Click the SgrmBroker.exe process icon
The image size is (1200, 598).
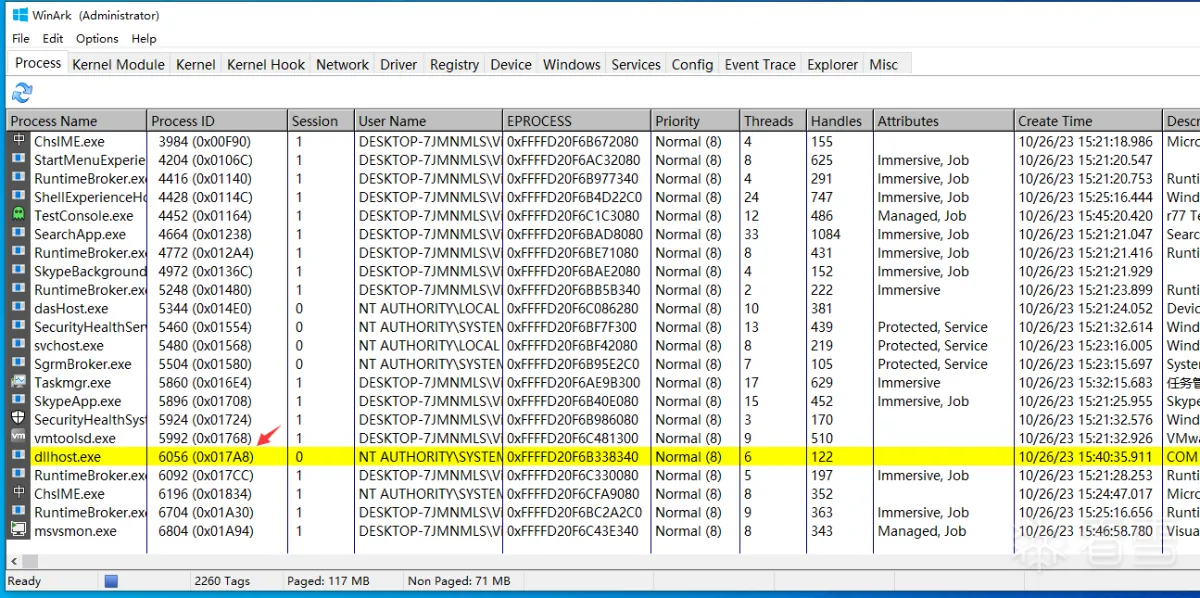pyautogui.click(x=18, y=364)
